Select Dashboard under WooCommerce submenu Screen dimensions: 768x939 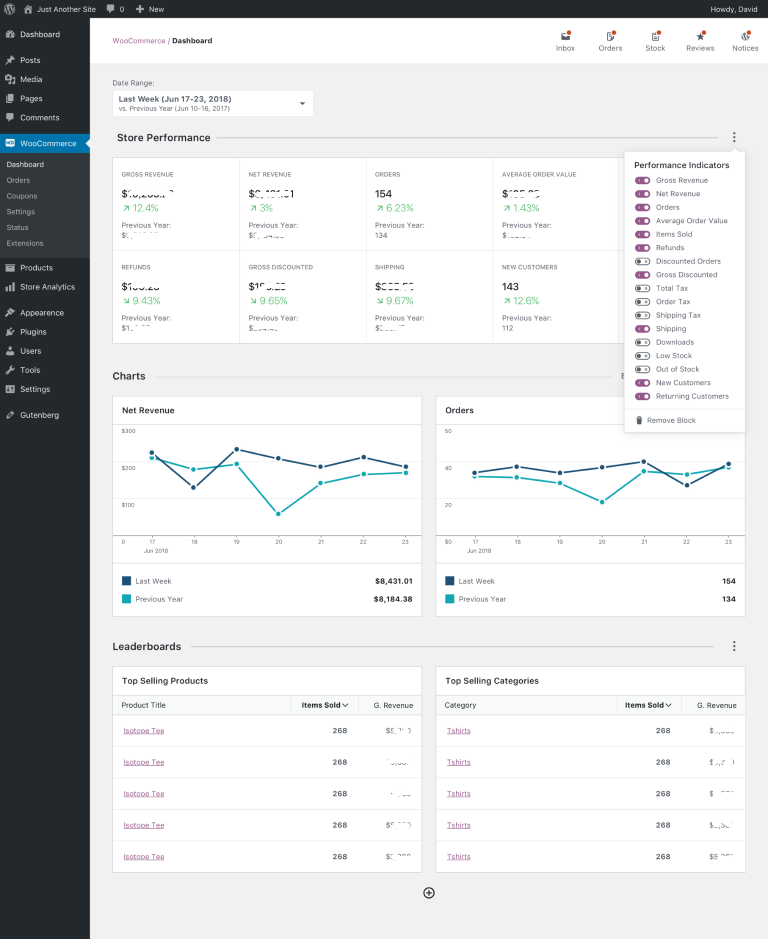tap(25, 164)
